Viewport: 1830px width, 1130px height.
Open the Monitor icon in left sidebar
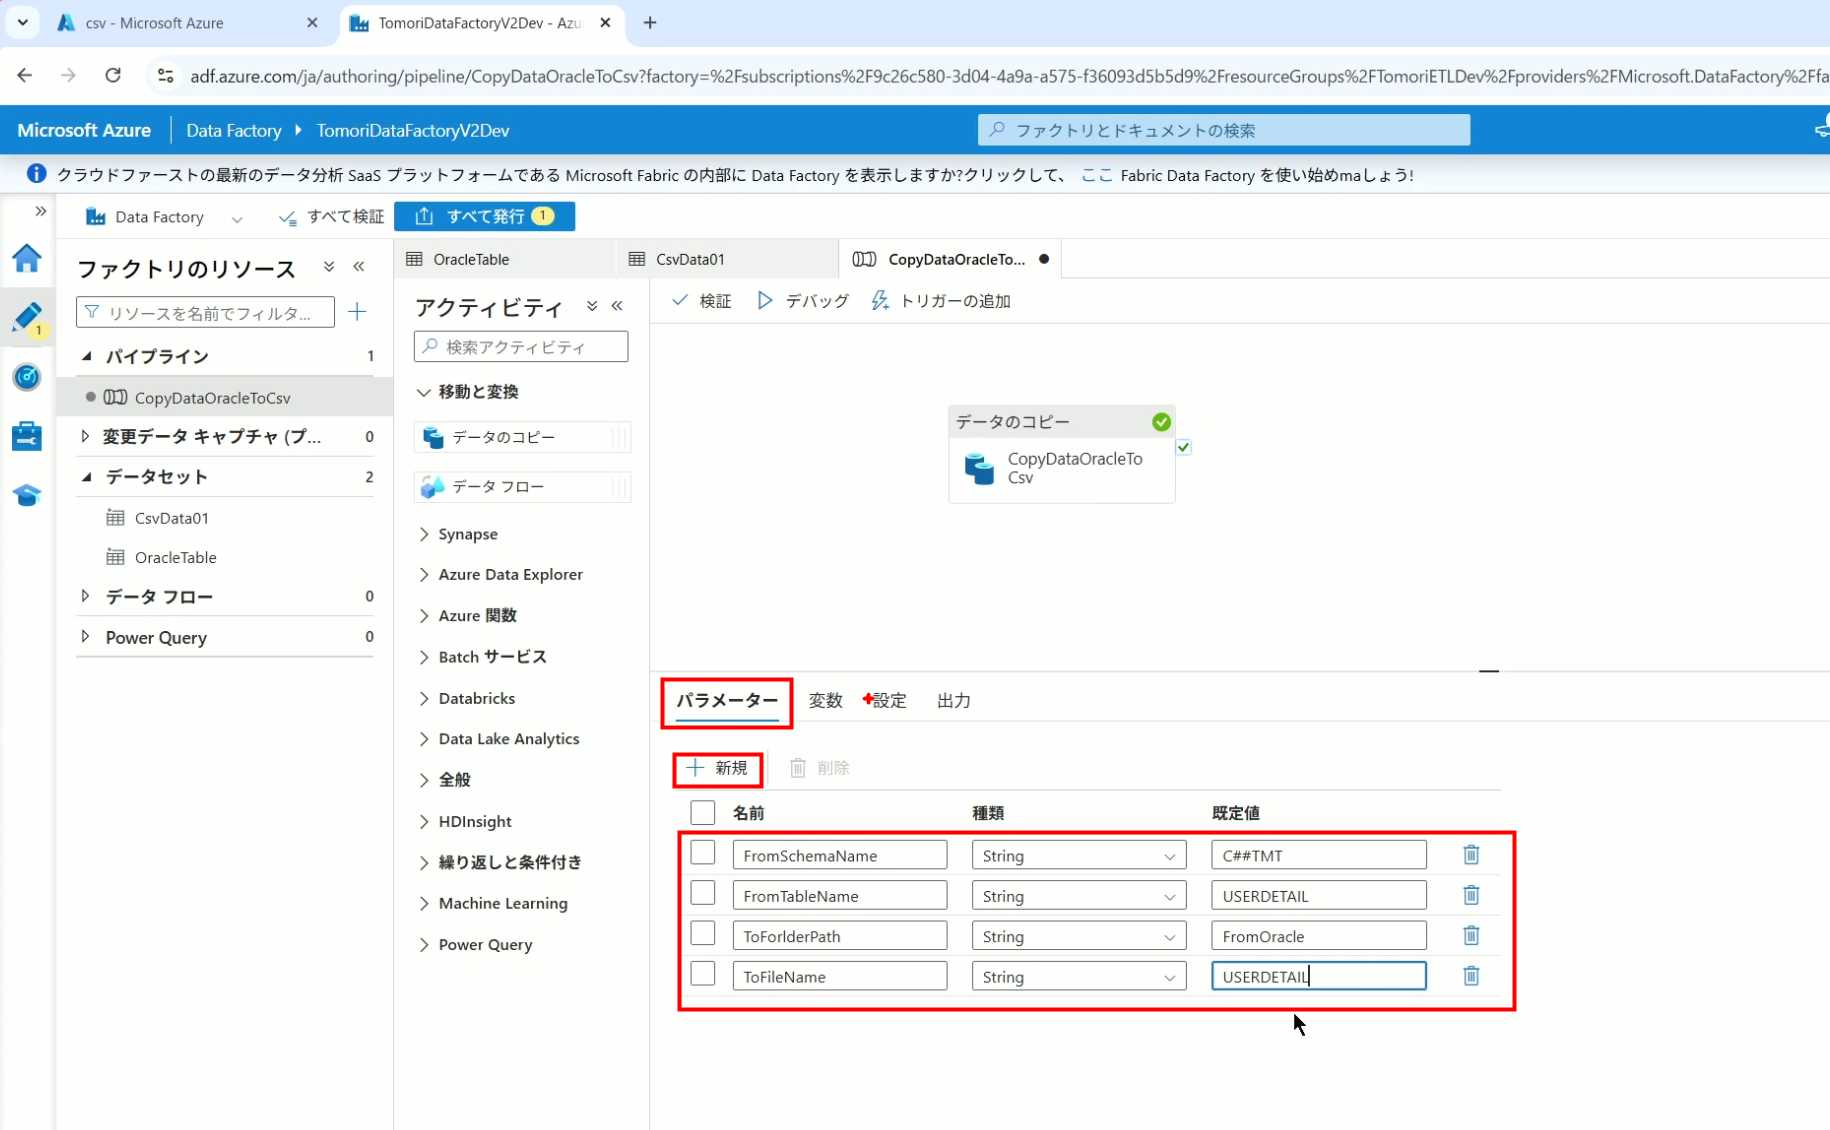(x=27, y=377)
